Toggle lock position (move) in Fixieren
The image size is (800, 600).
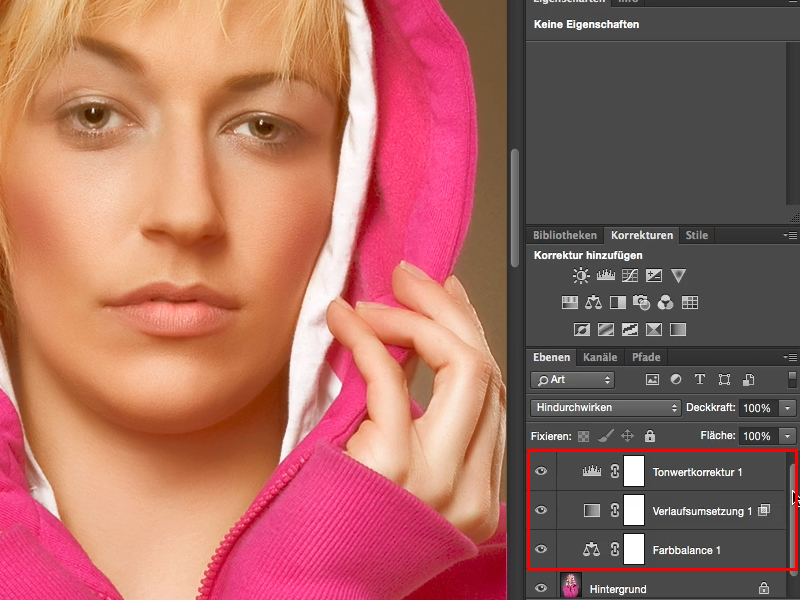click(x=628, y=436)
